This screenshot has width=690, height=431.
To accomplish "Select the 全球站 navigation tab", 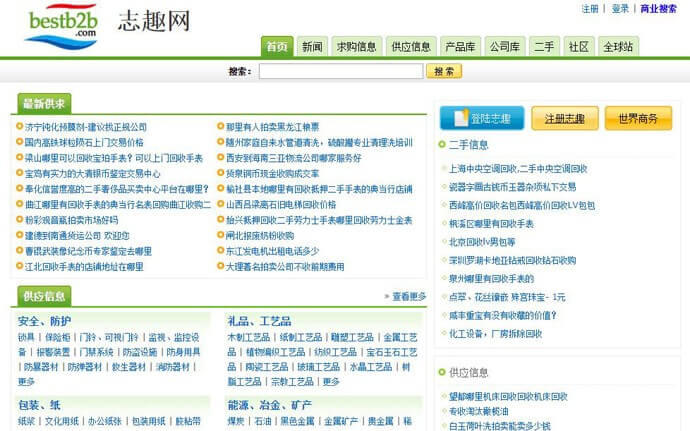I will click(x=618, y=47).
